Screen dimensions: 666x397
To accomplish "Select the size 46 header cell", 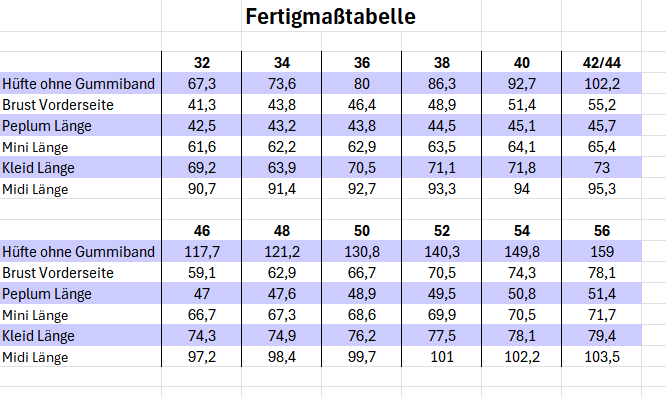I will (202, 231).
